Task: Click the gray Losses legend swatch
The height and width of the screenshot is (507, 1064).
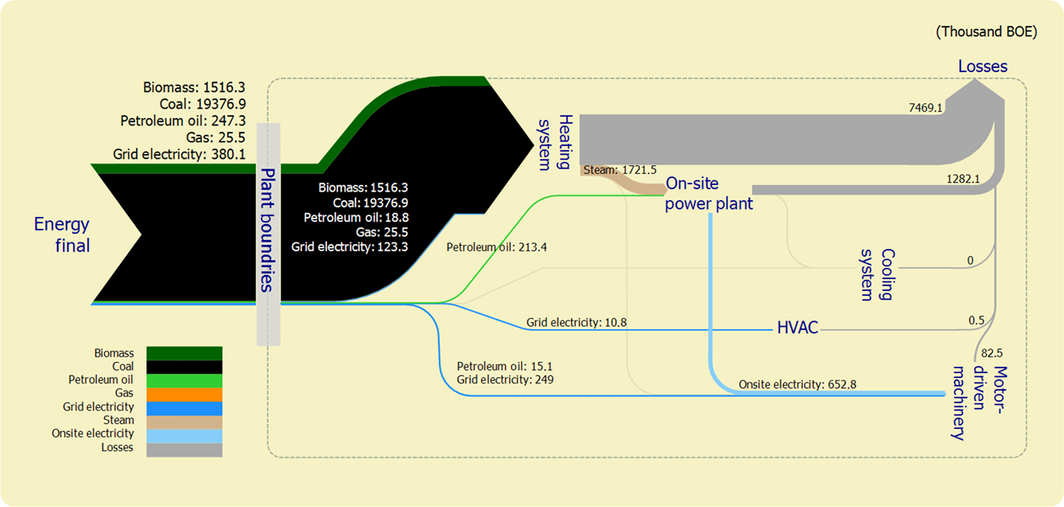Action: click(184, 449)
